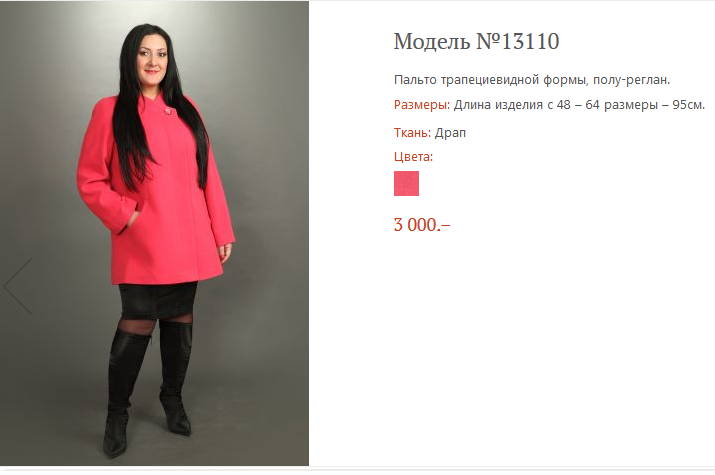715x475 pixels.
Task: Click the 95см length value
Action: click(x=689, y=105)
